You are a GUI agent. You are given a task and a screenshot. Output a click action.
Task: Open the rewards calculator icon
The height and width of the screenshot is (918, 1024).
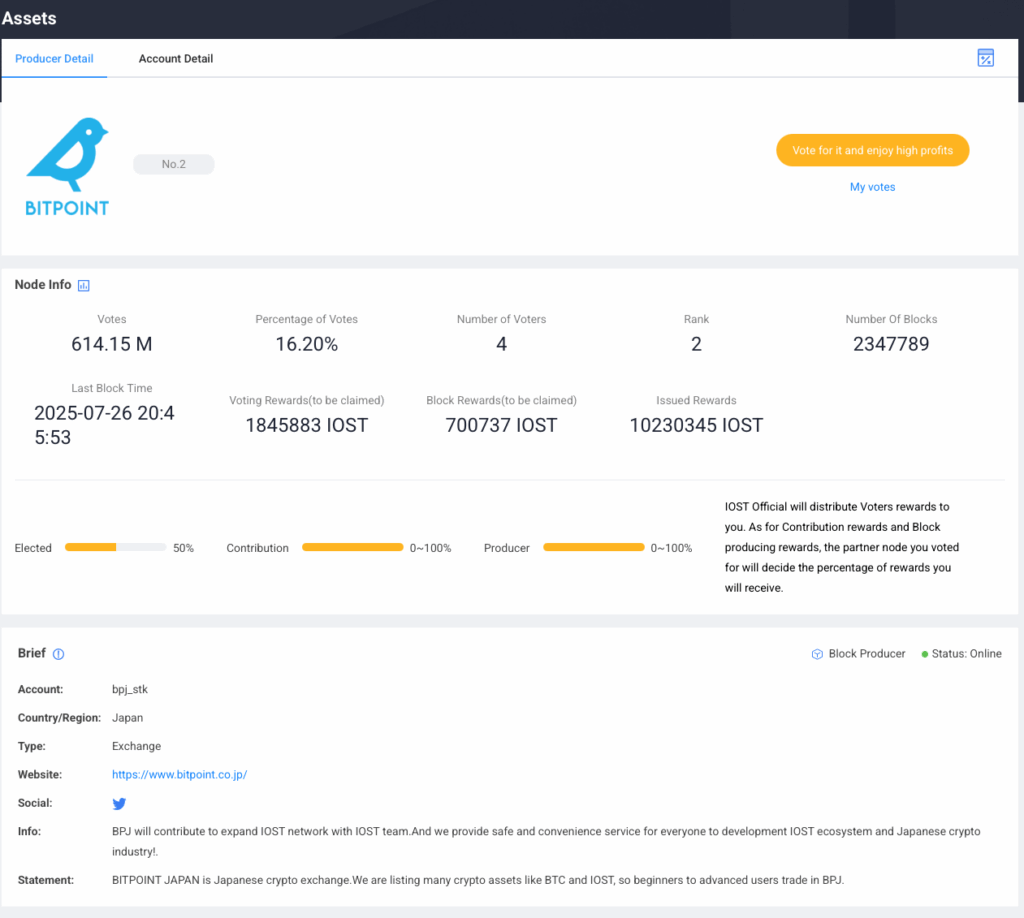[x=985, y=58]
